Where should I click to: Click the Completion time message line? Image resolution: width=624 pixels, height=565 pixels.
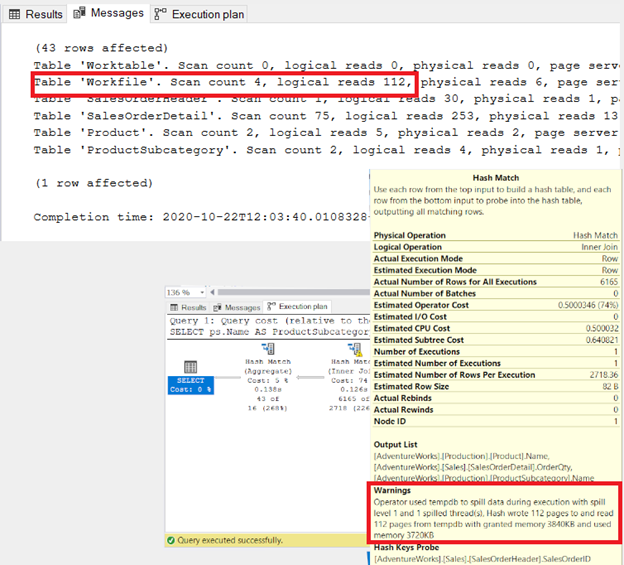[202, 217]
